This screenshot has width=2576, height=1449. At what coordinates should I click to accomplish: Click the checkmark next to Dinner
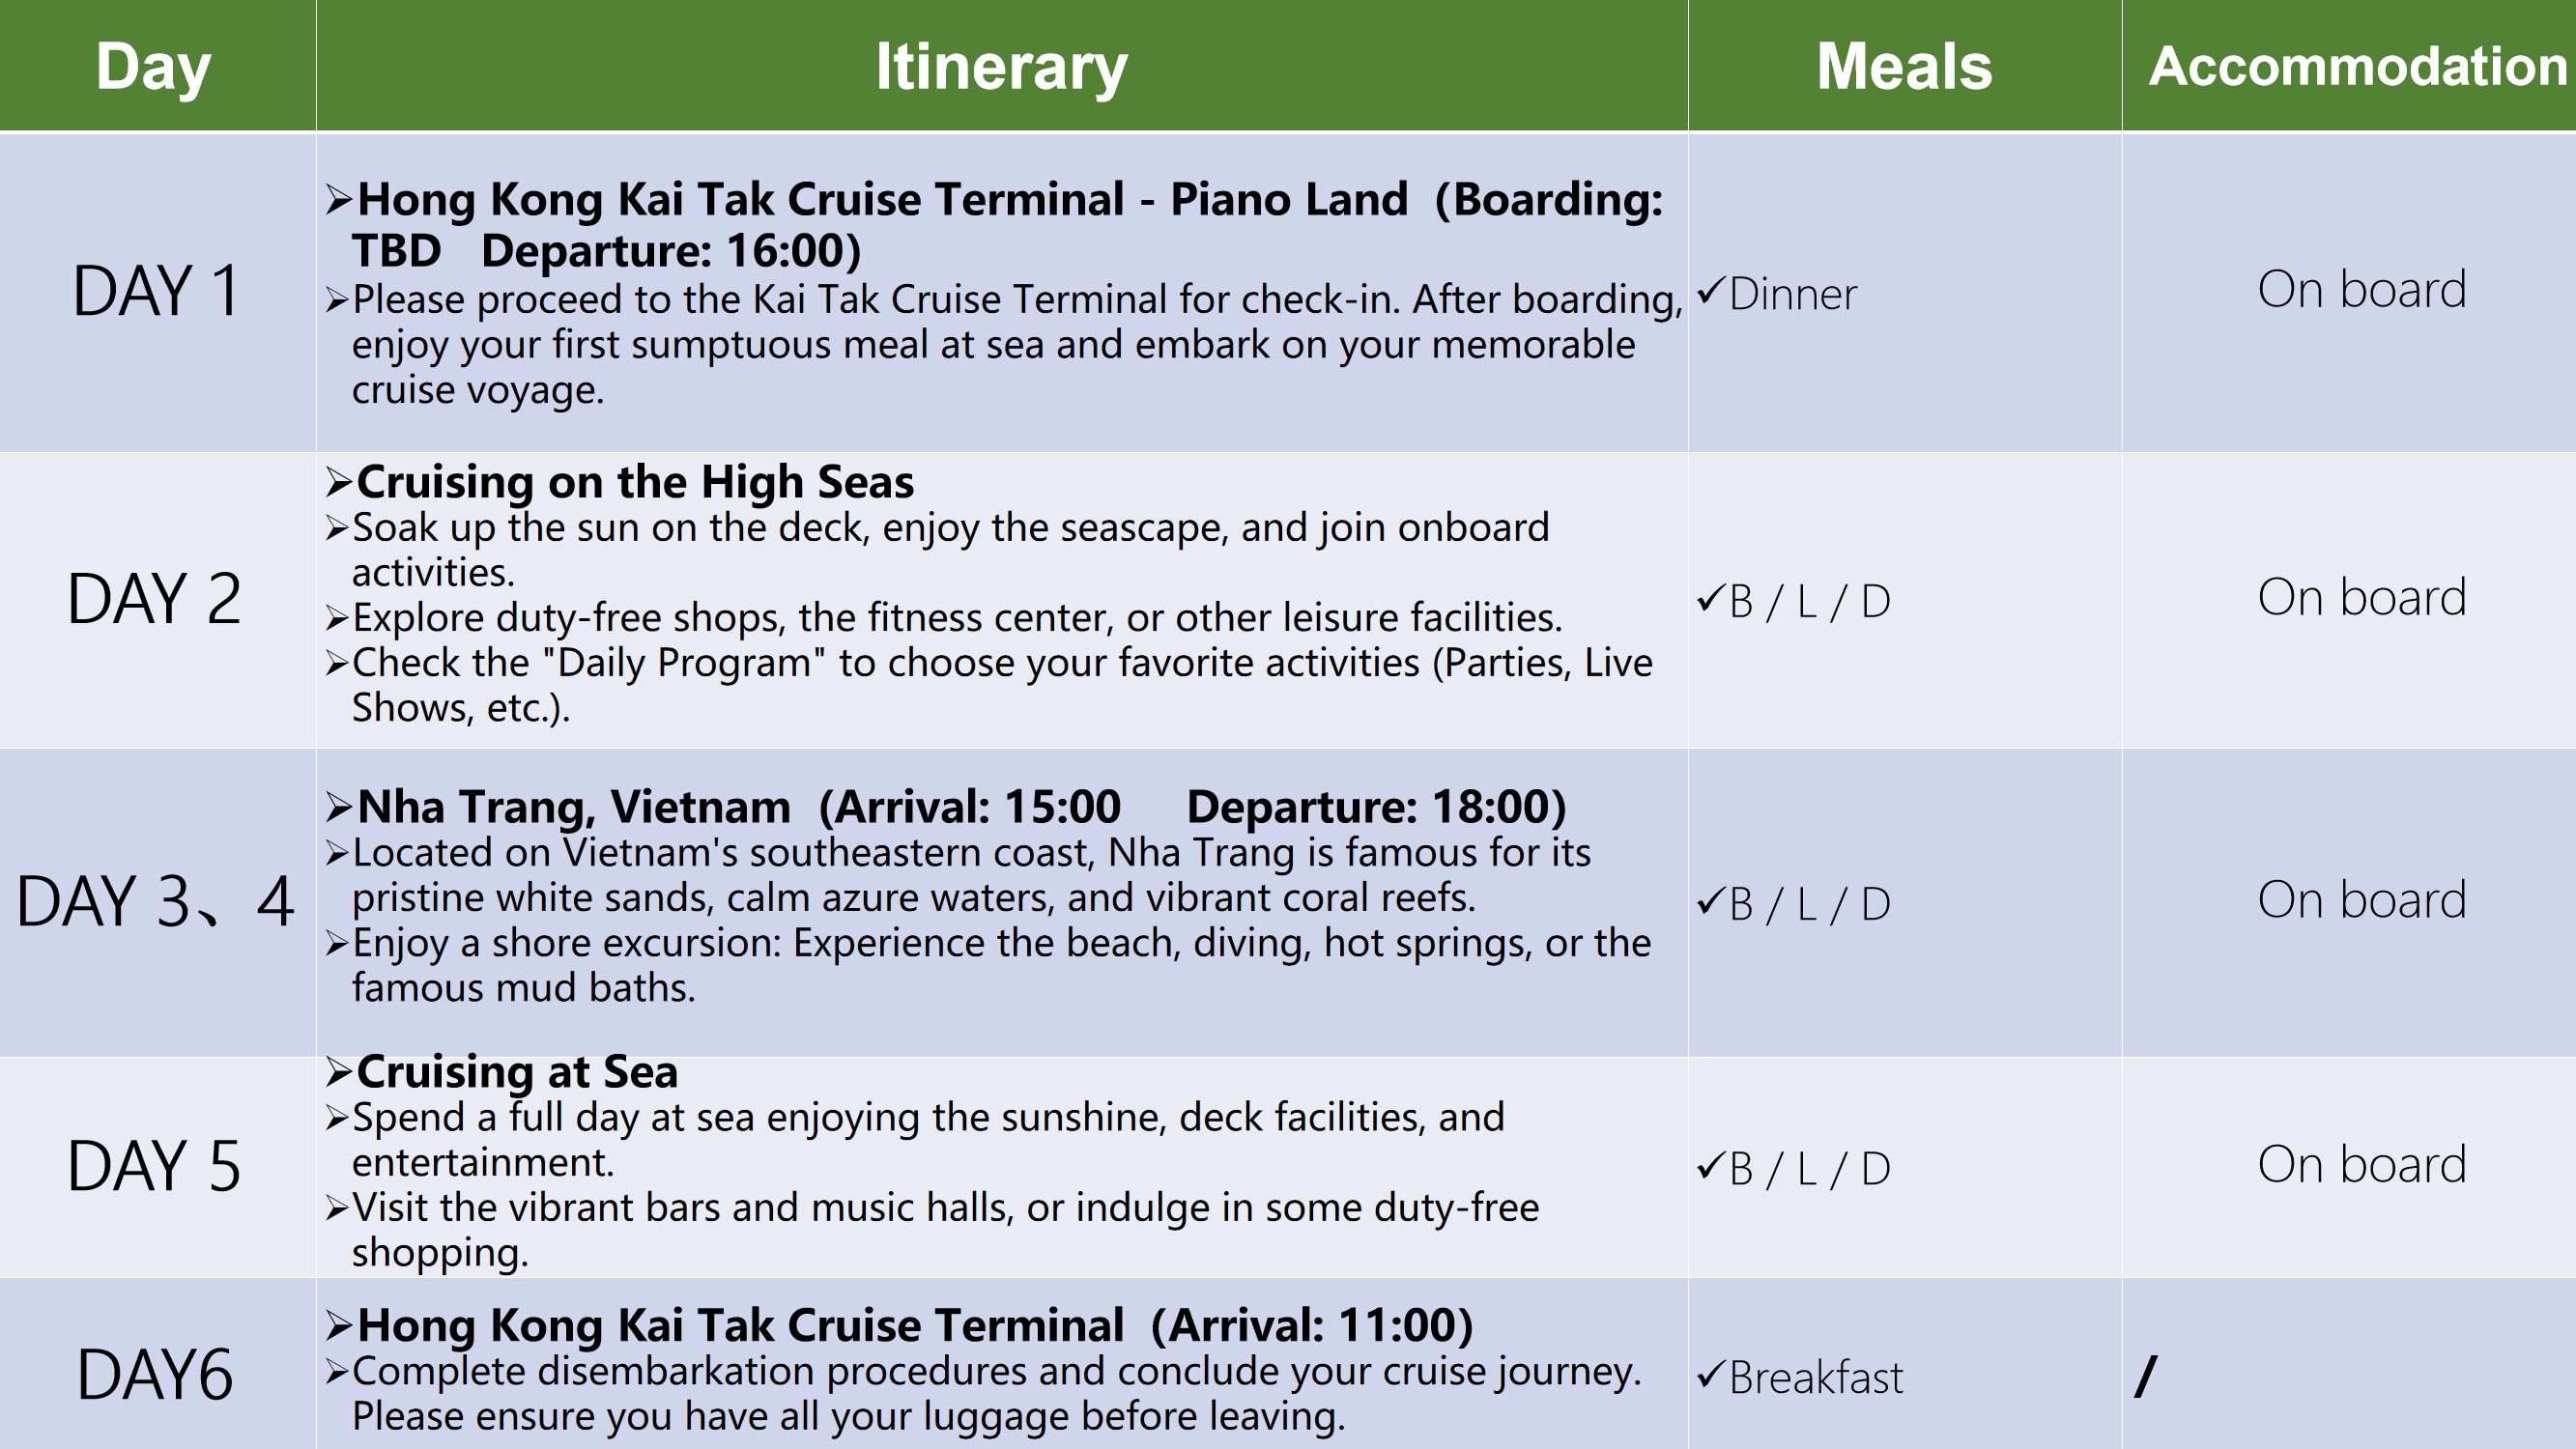click(1711, 292)
